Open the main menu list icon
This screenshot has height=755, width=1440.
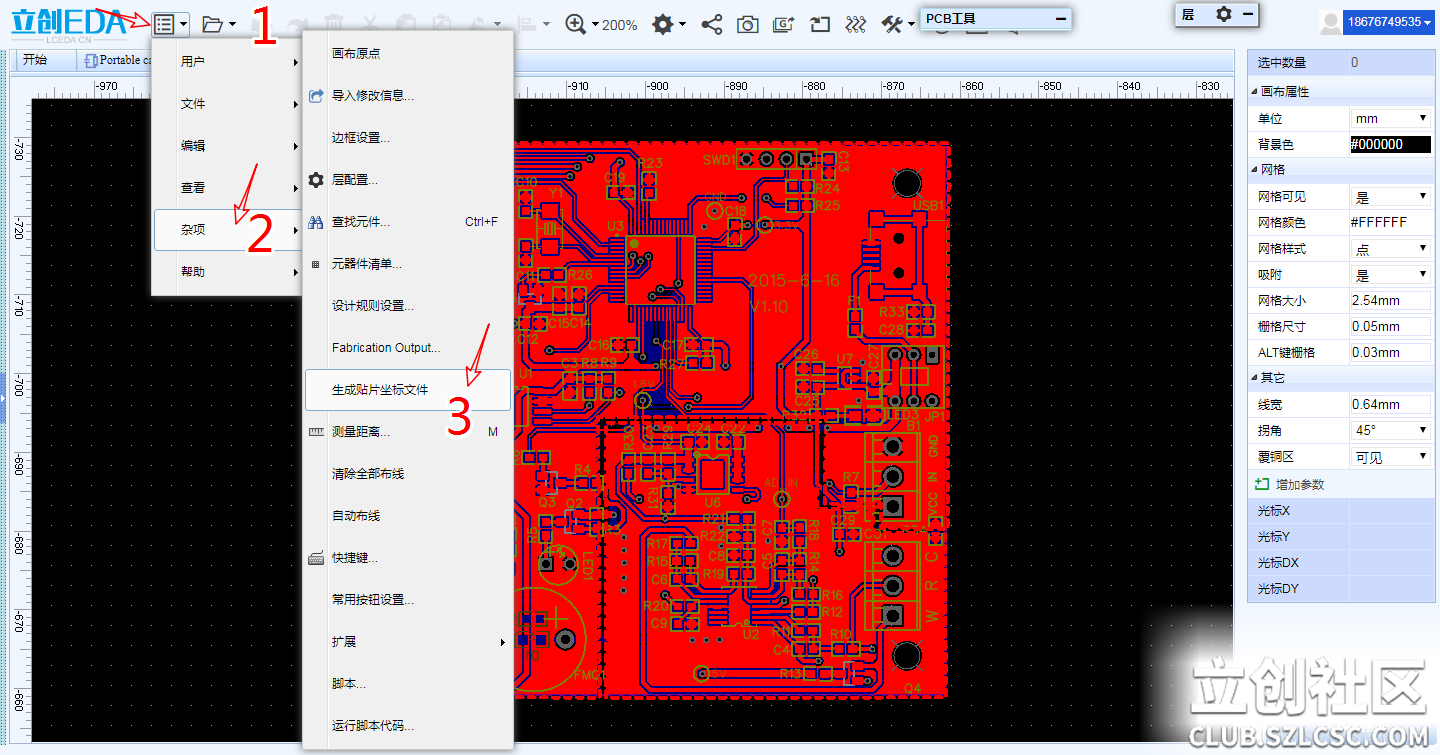point(165,24)
